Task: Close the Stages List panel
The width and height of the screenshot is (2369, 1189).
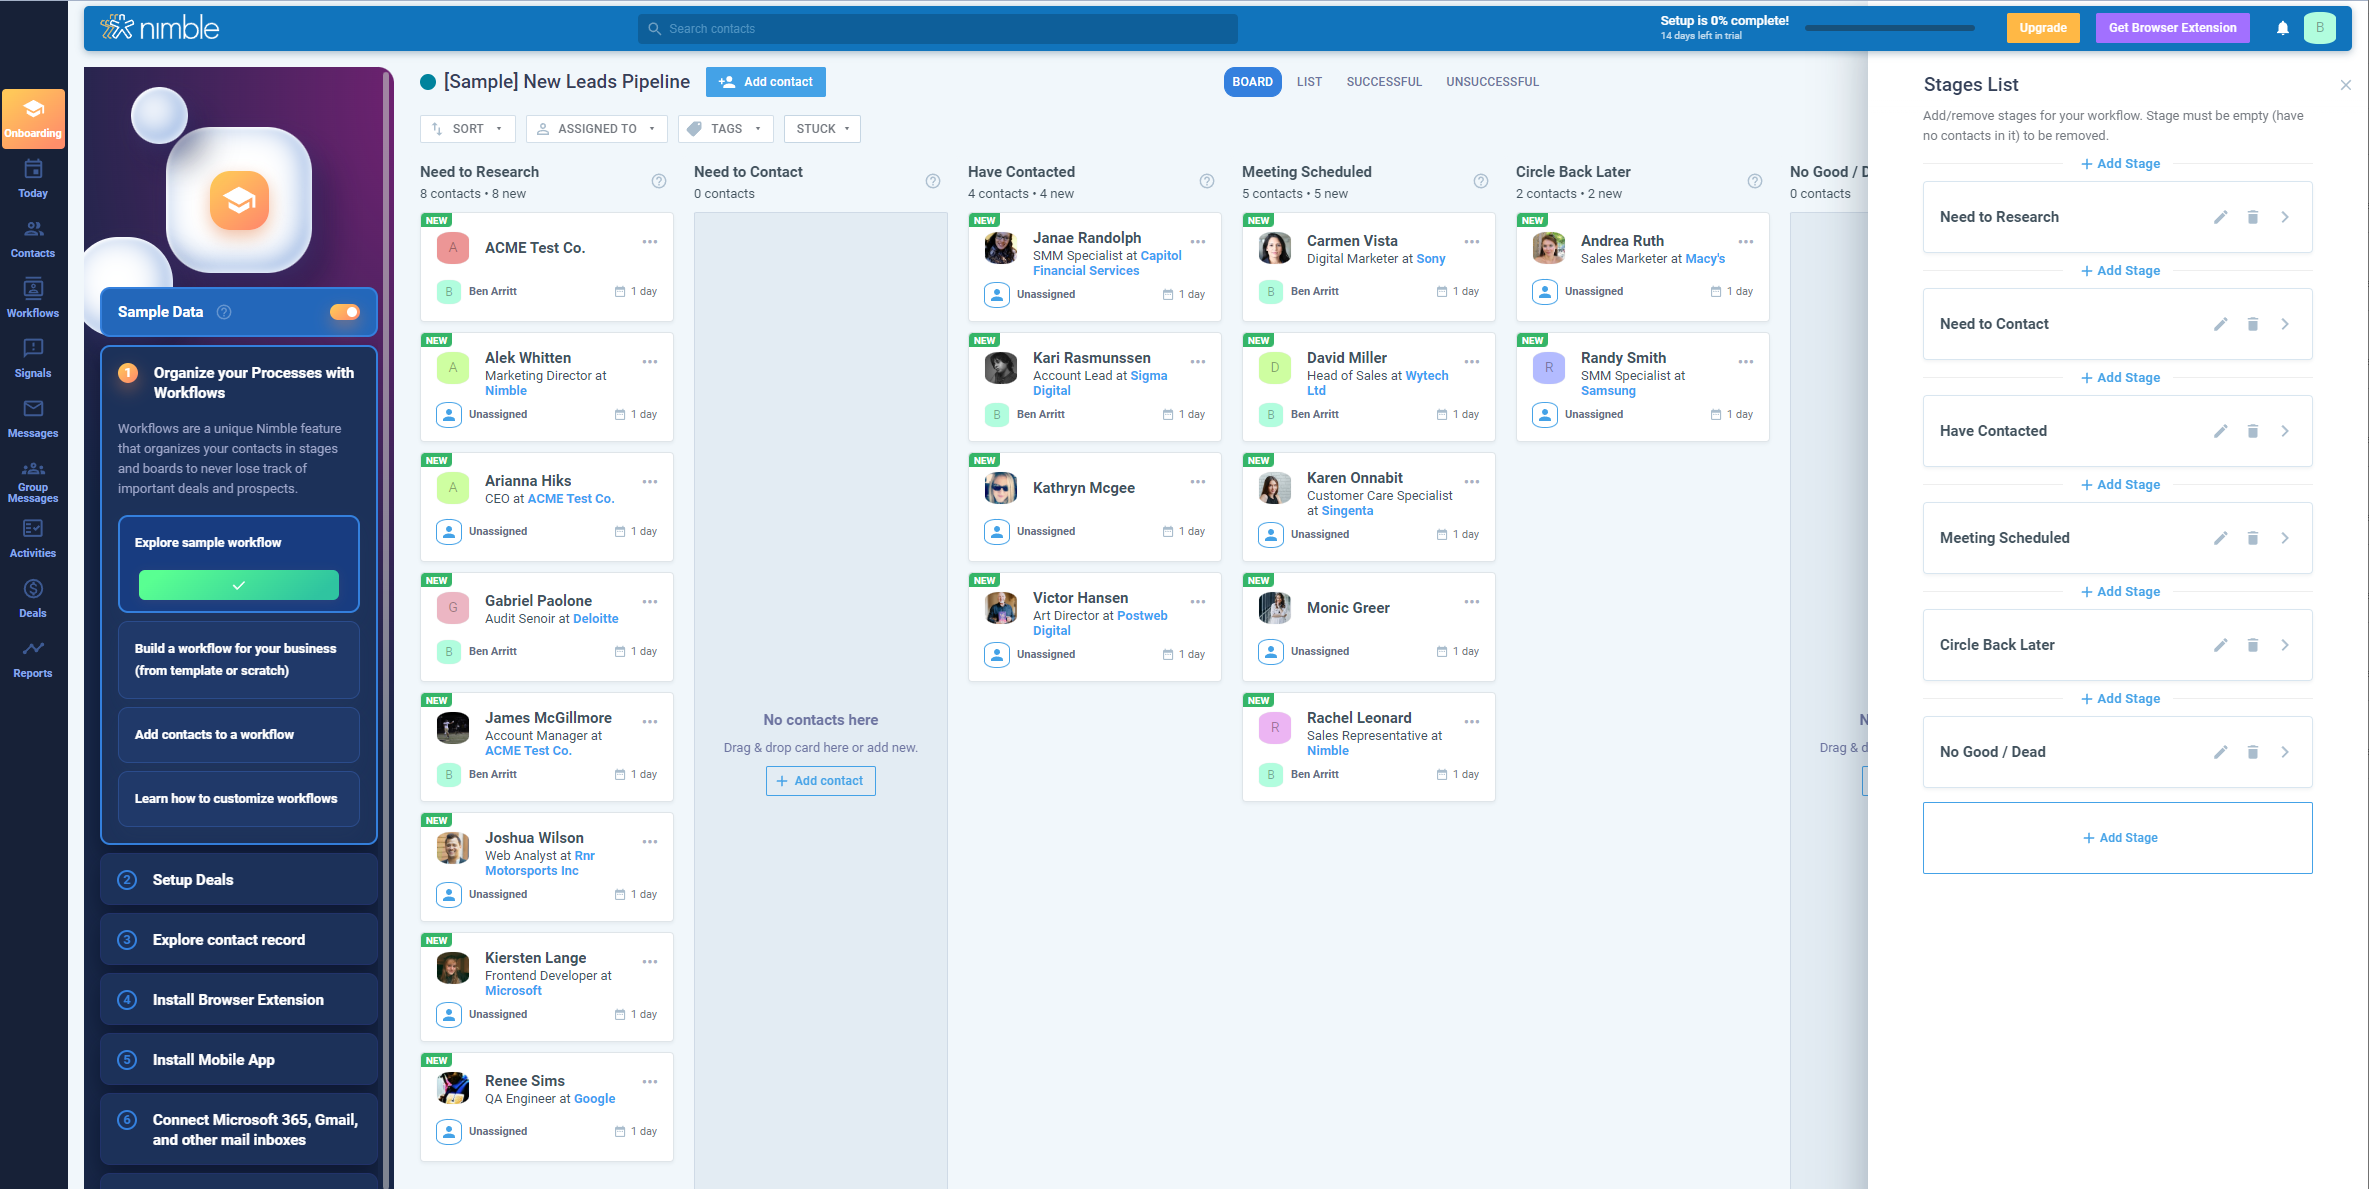Action: 2346,85
